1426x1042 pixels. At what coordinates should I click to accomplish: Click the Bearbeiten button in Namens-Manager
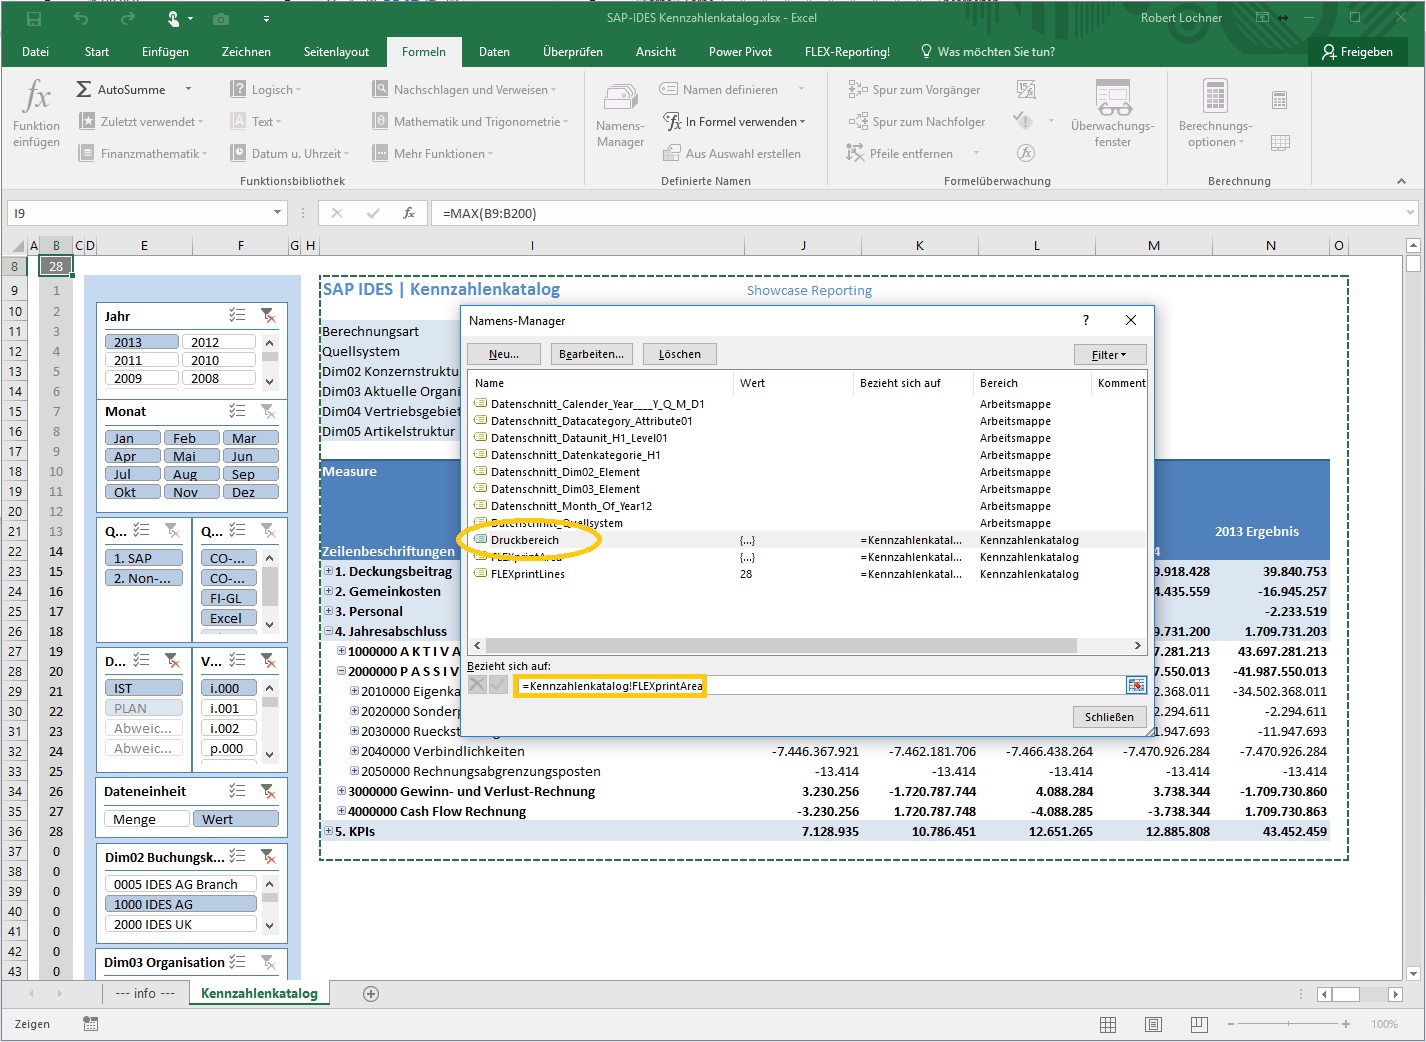[591, 353]
